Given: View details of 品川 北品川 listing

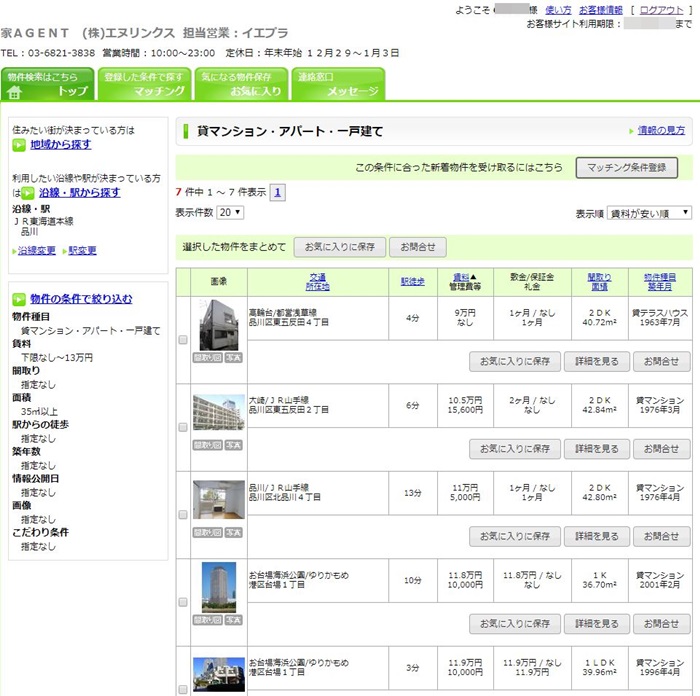Looking at the screenshot, I should click(597, 537).
